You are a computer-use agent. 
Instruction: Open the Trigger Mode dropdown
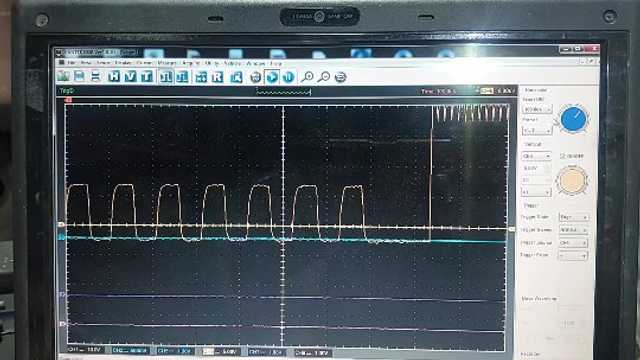pyautogui.click(x=573, y=217)
